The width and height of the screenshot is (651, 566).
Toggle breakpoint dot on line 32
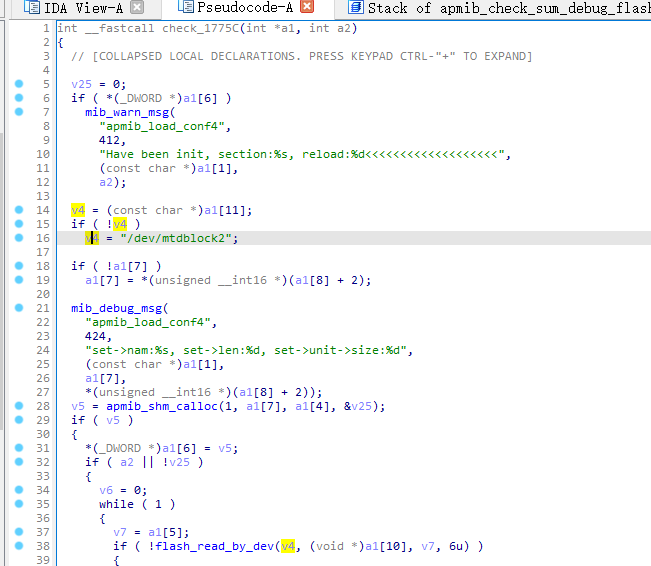19,462
